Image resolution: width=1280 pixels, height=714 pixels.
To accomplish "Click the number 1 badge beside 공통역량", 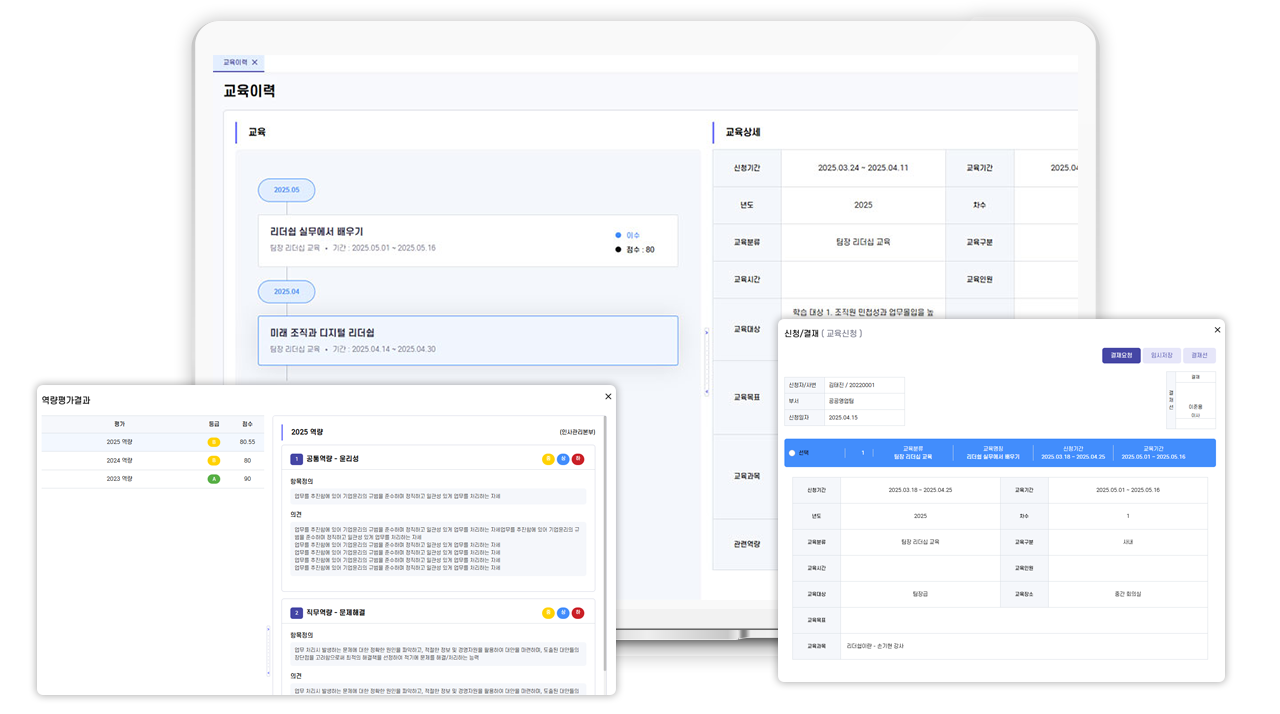I will [296, 459].
